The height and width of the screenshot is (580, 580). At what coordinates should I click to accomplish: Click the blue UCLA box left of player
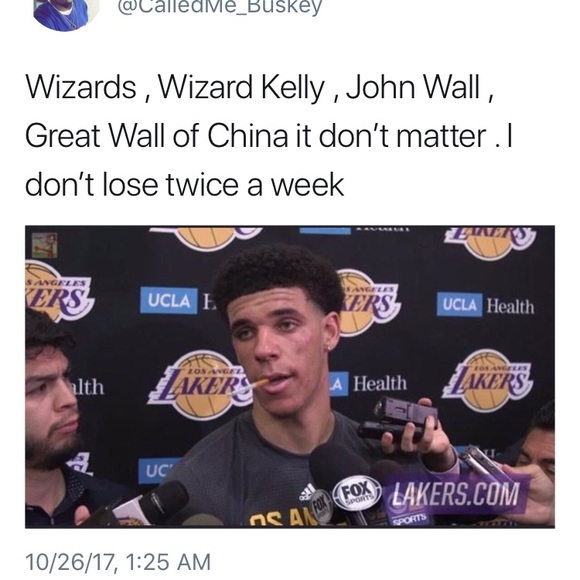pos(169,300)
